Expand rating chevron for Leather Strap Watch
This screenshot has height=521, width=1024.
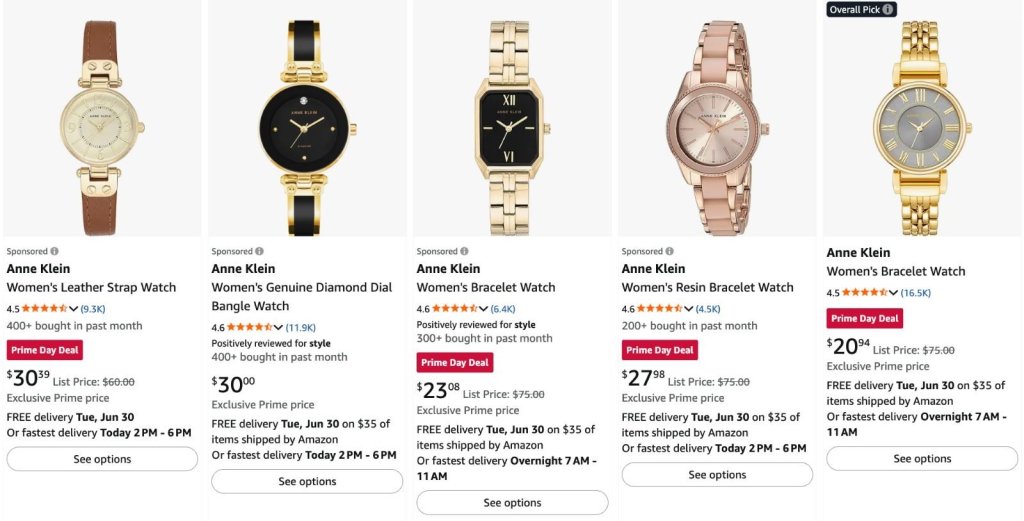(73, 309)
